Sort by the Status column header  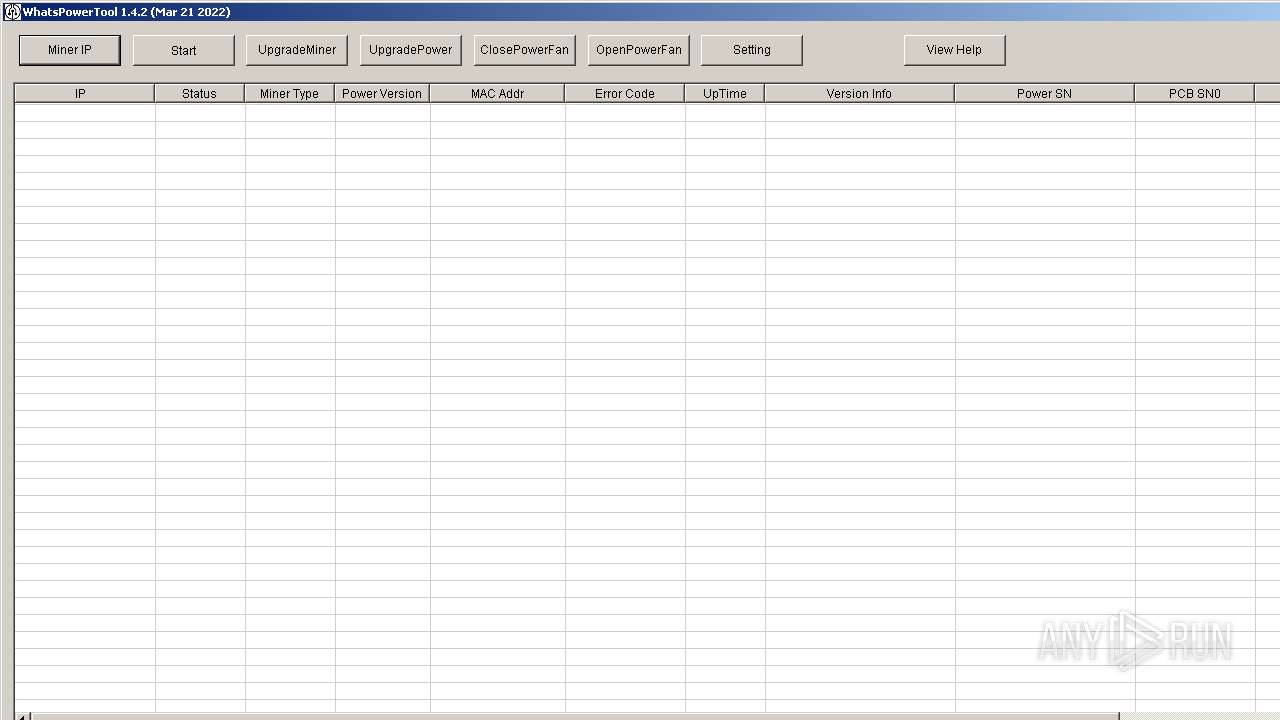[199, 93]
